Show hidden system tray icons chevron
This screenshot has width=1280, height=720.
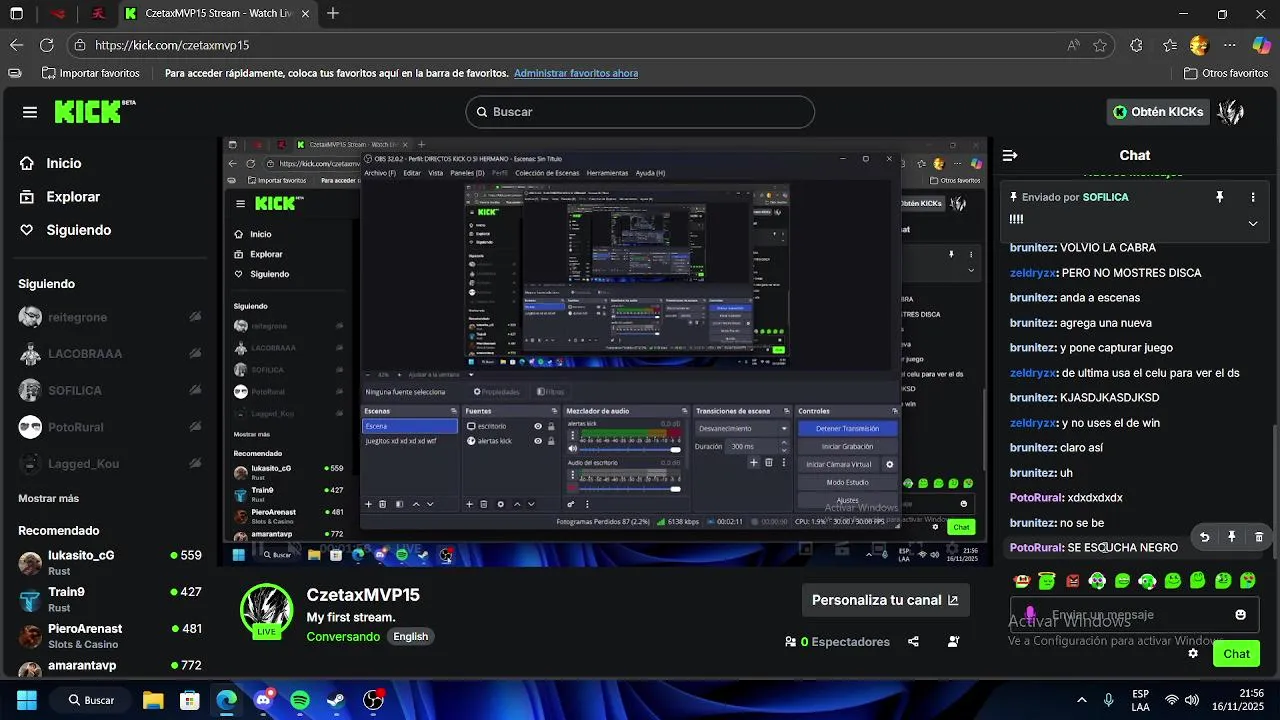click(1081, 700)
